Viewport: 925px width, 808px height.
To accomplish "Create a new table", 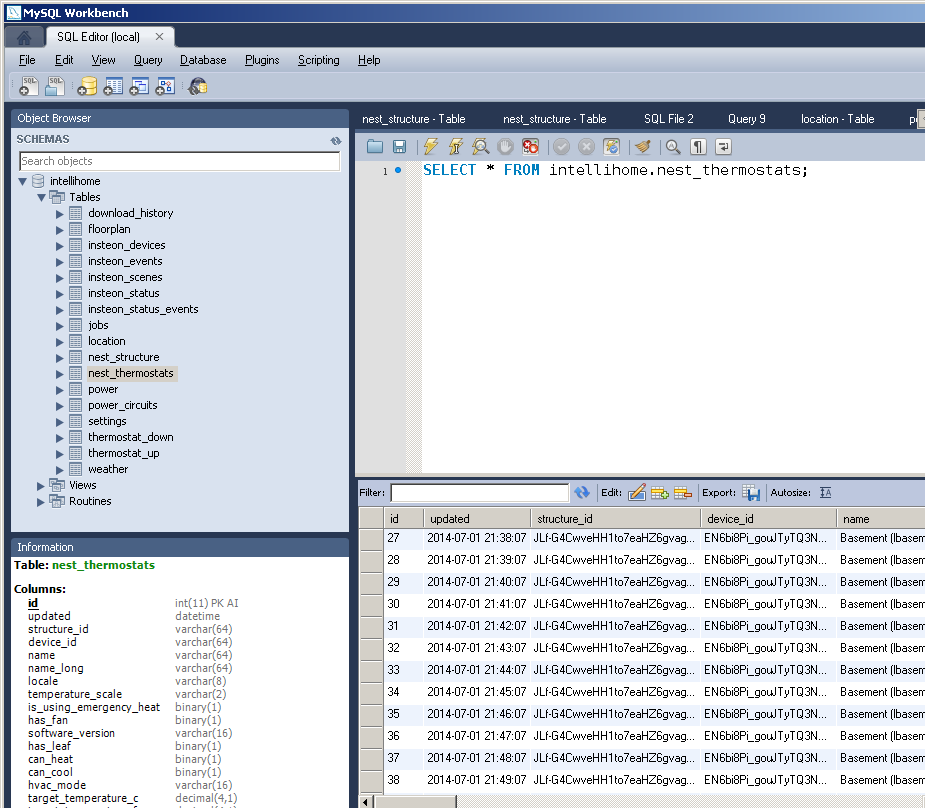I will 113,86.
